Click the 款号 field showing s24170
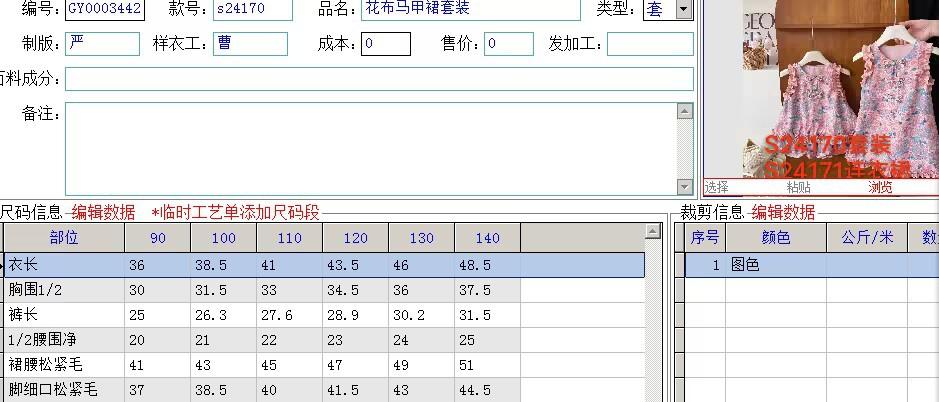This screenshot has width=939, height=402. [252, 10]
